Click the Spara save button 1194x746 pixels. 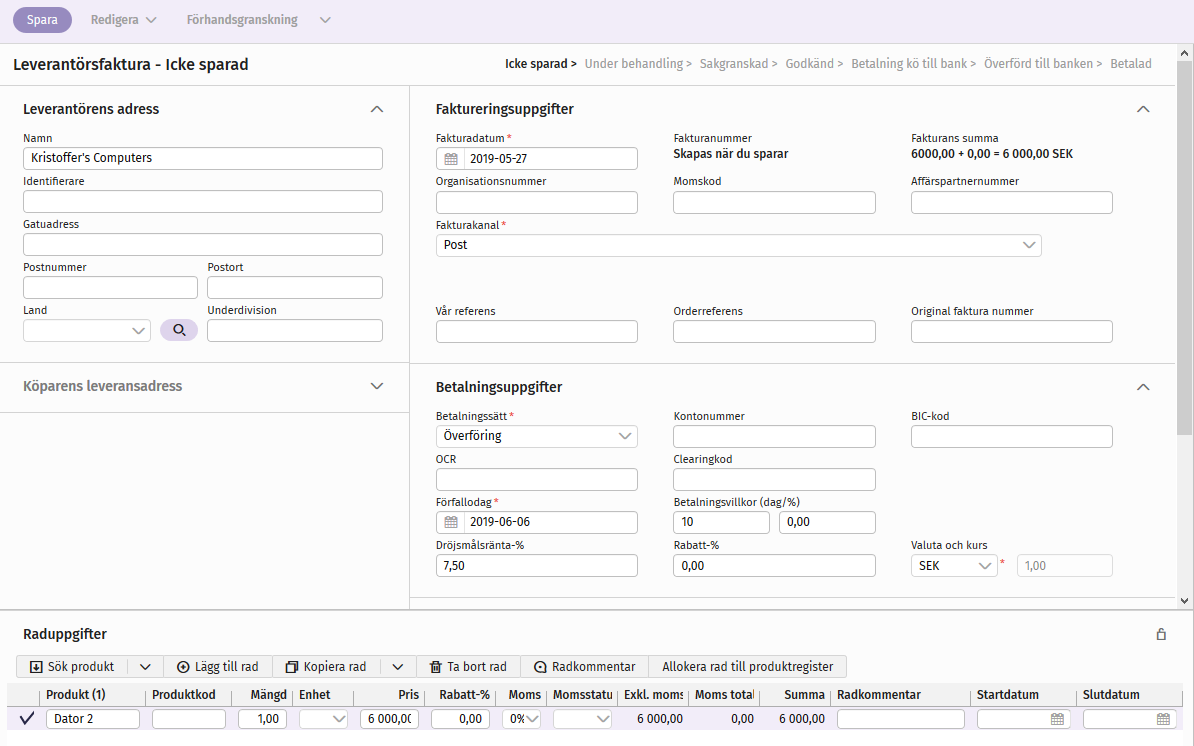point(42,20)
